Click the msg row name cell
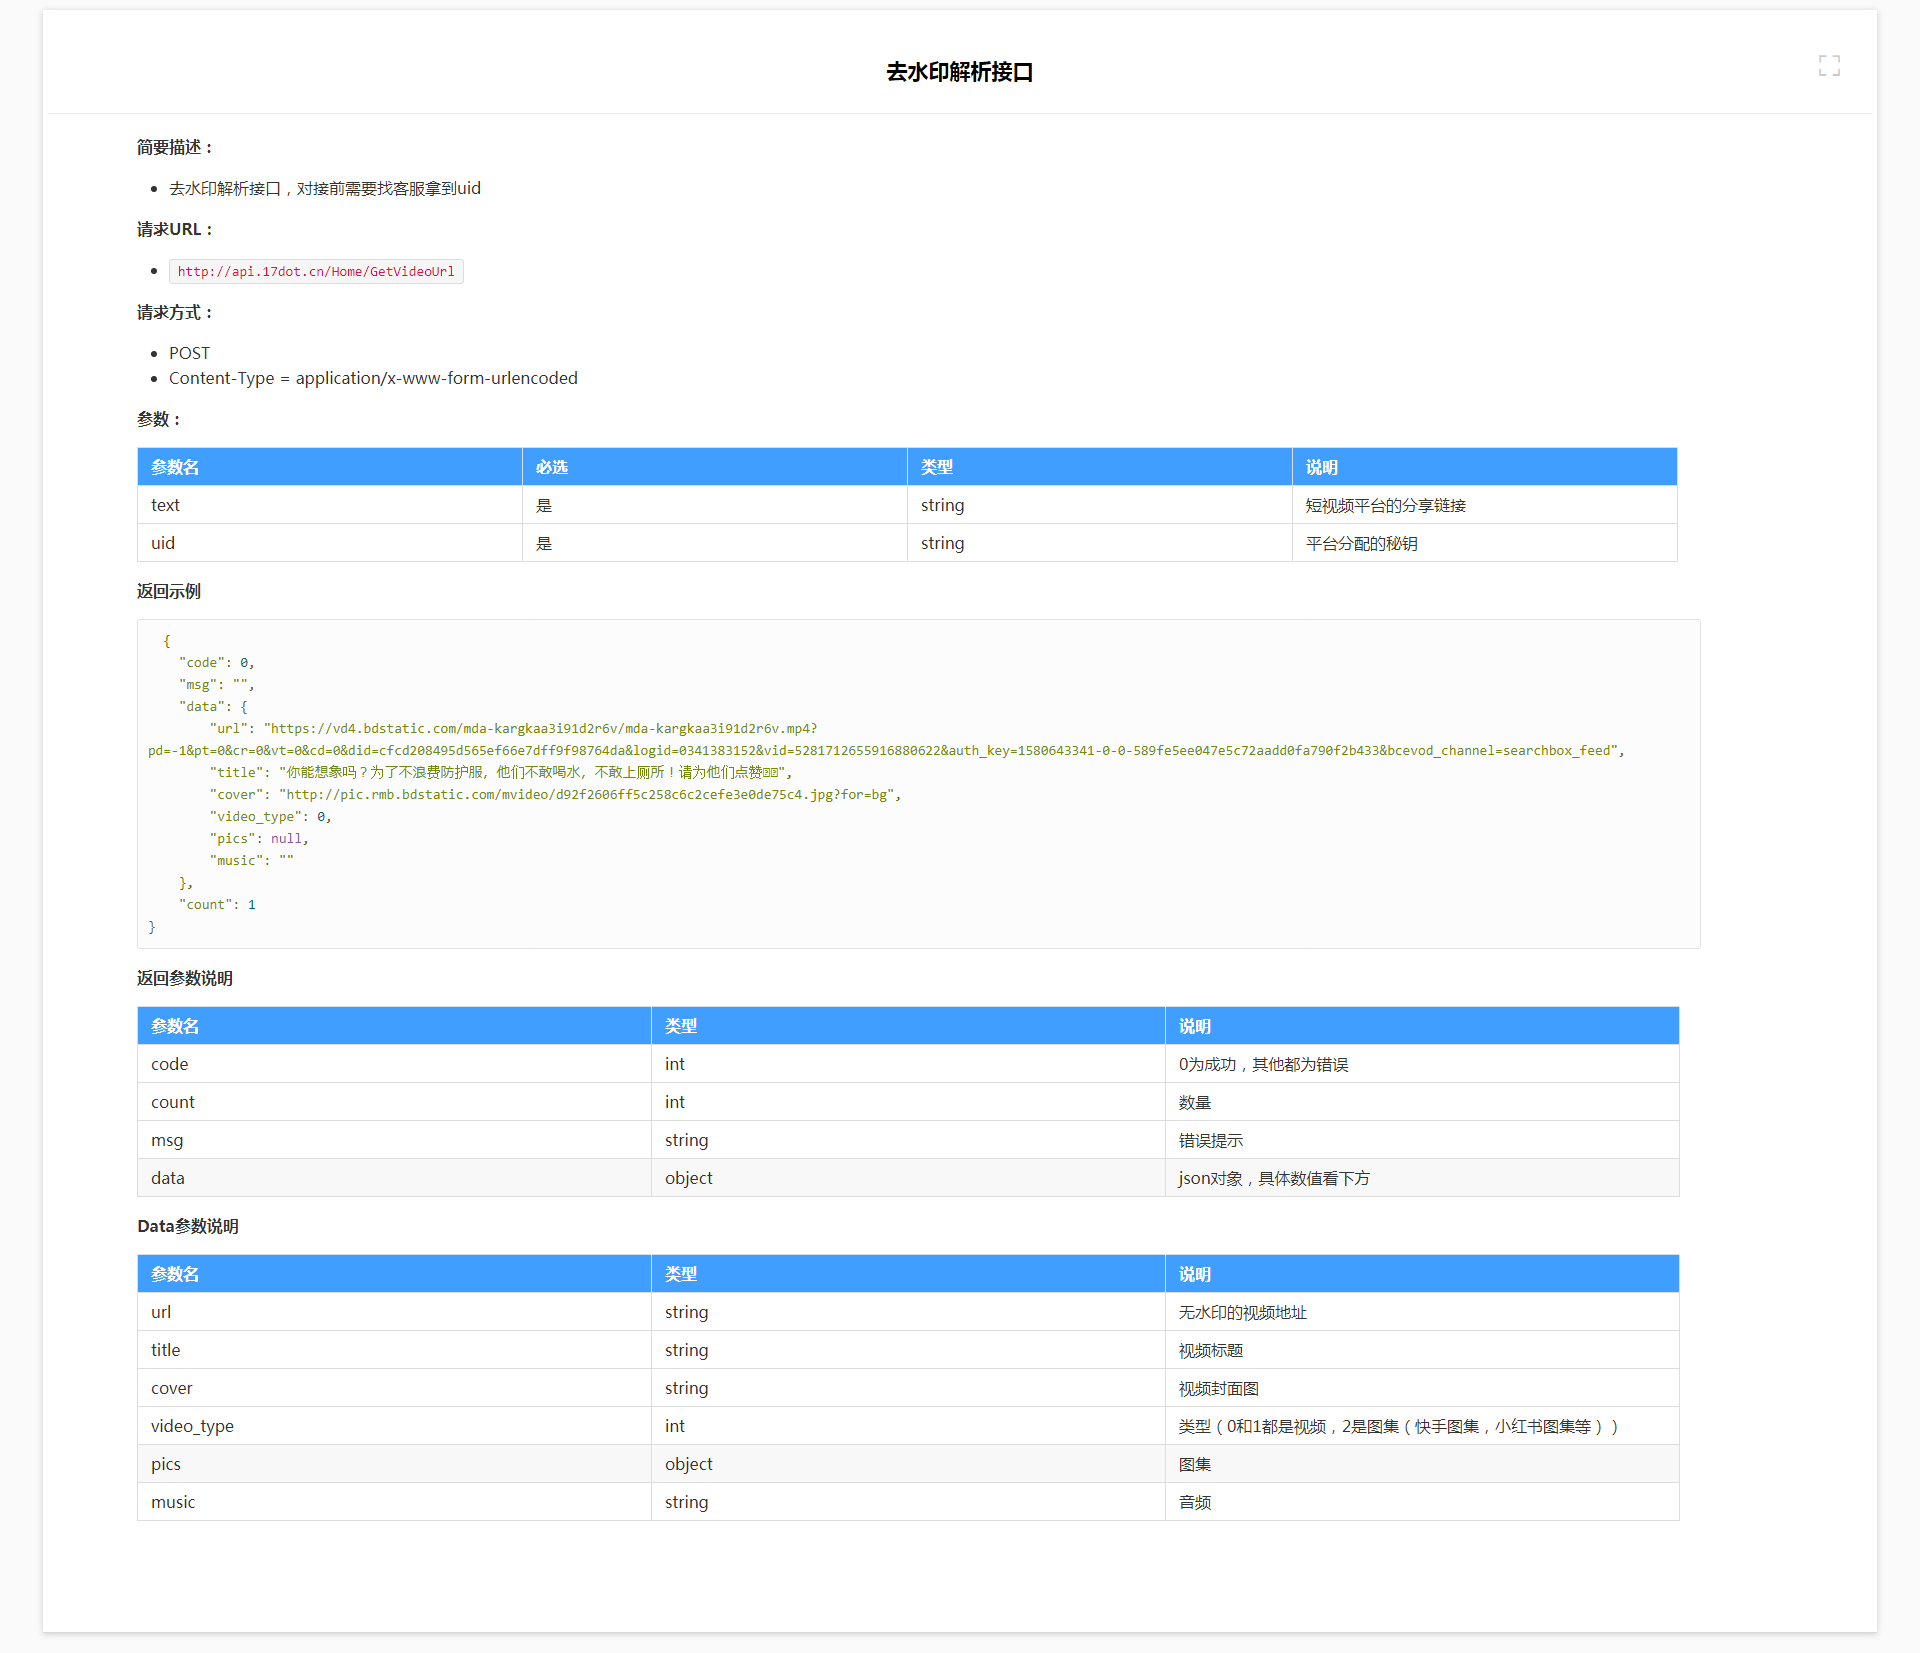This screenshot has width=1920, height=1653. 394,1140
